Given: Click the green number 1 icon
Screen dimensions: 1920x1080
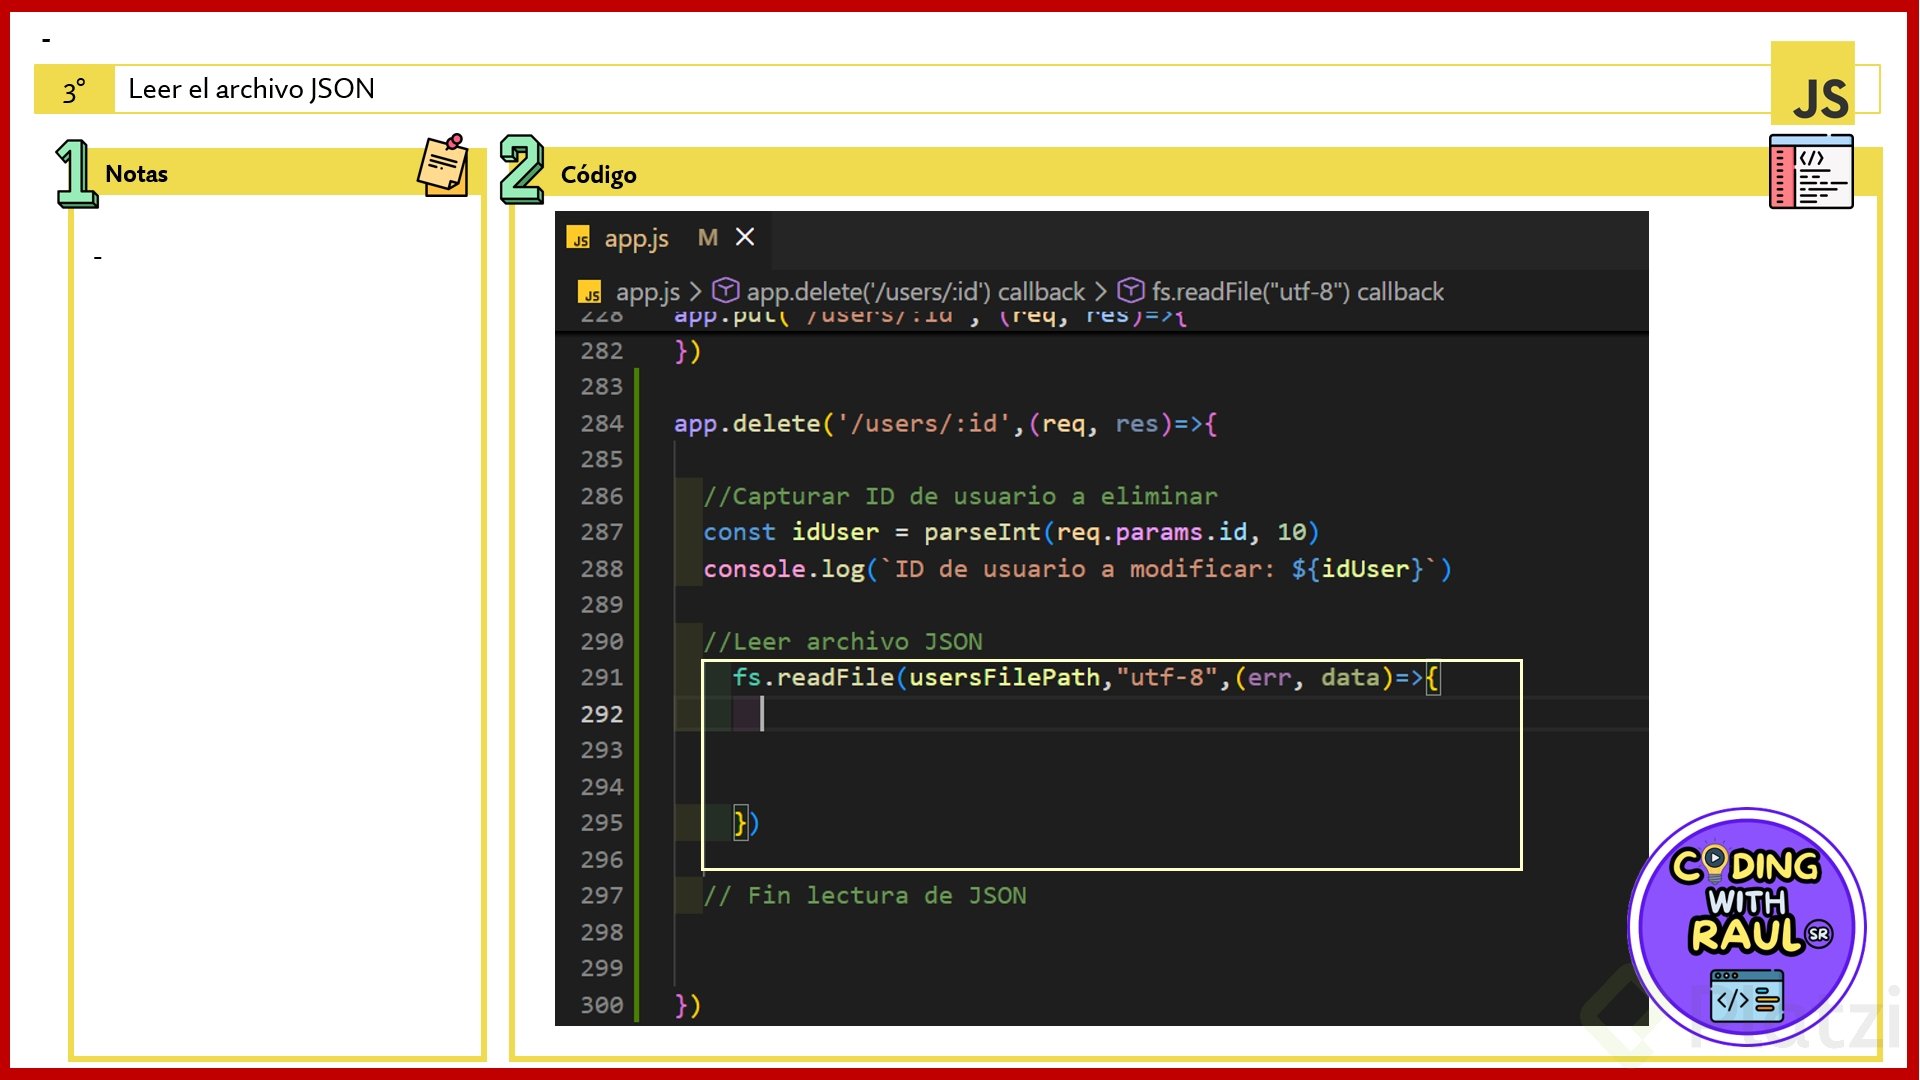Looking at the screenshot, I should click(76, 173).
